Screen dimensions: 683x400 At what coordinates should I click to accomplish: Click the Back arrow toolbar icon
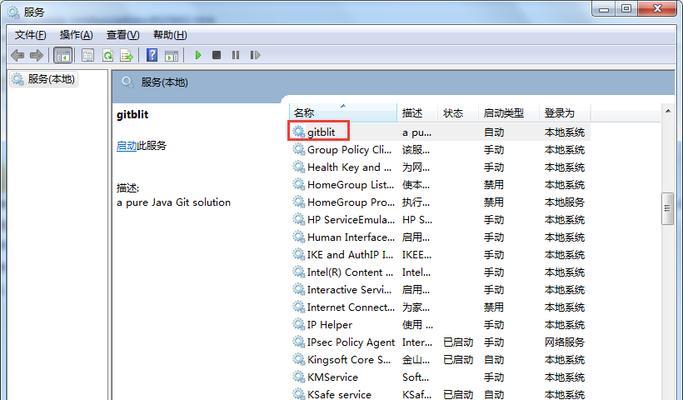17,55
